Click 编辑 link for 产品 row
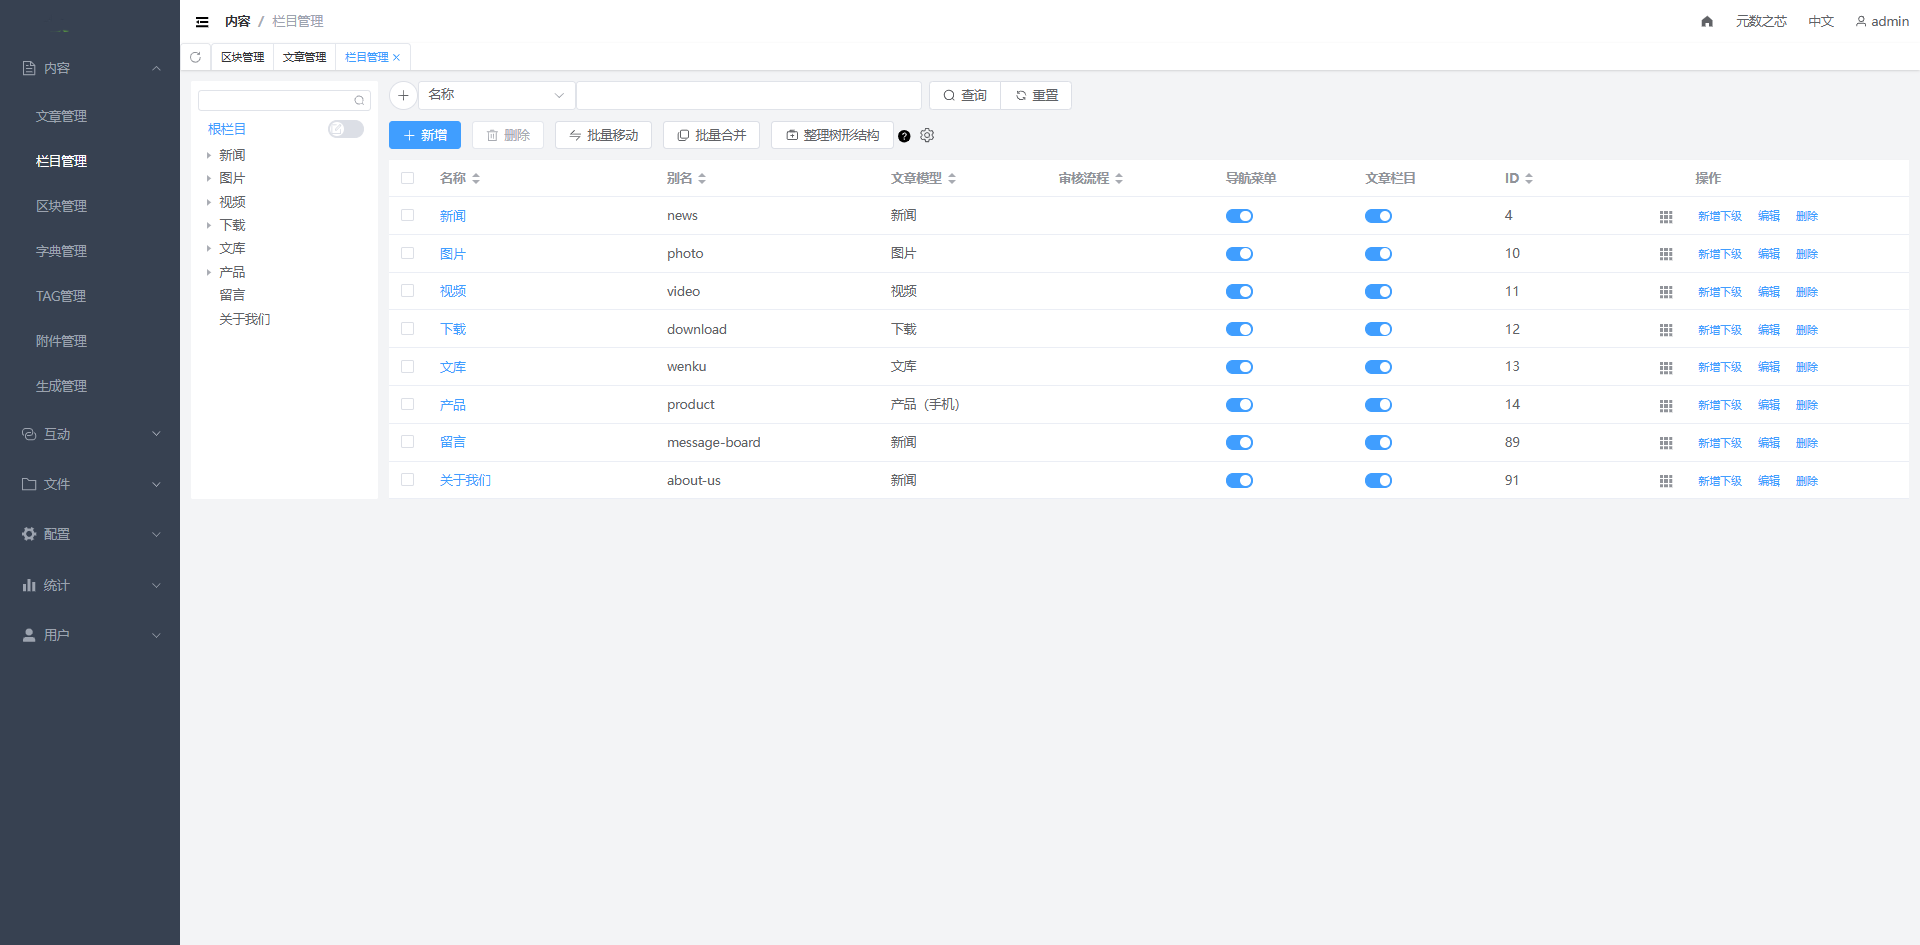 (x=1768, y=405)
